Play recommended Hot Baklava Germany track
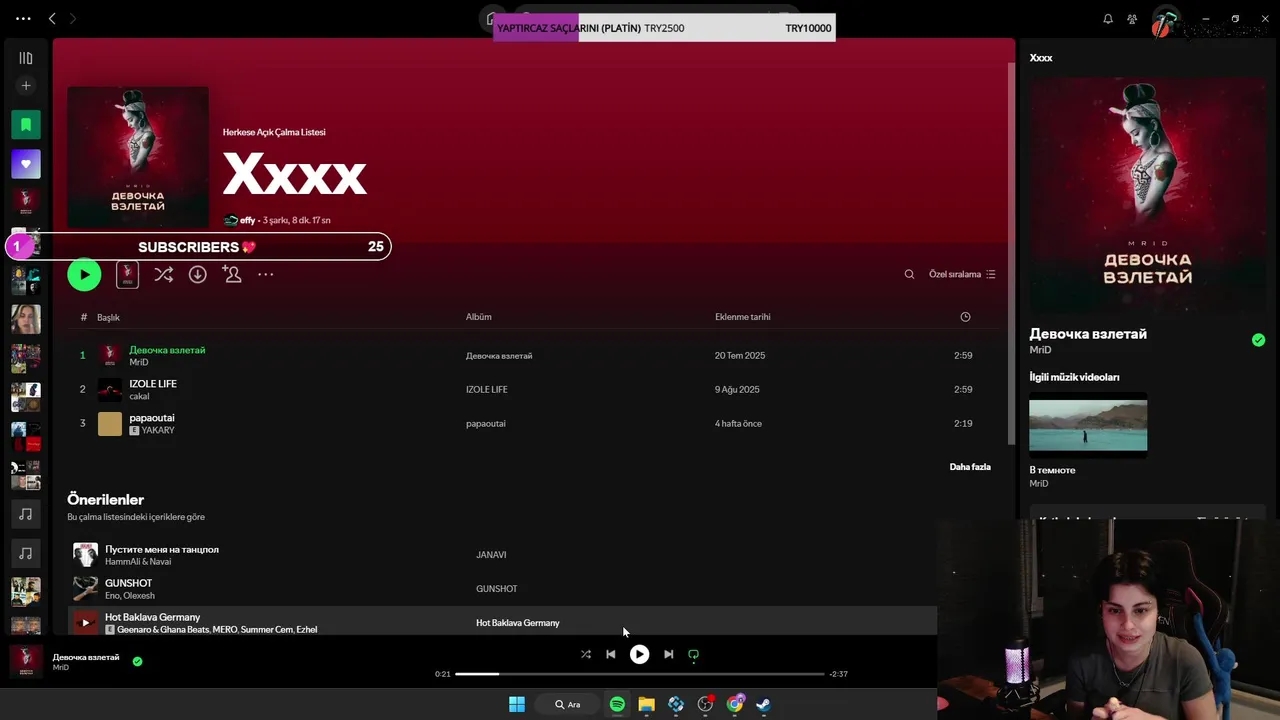 85,623
